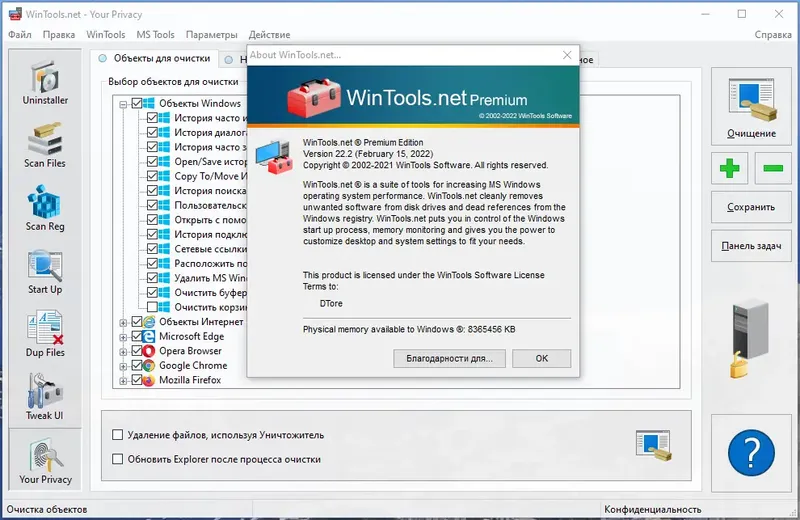The width and height of the screenshot is (800, 520).
Task: Click the licensee name DTore
Action: coord(331,303)
